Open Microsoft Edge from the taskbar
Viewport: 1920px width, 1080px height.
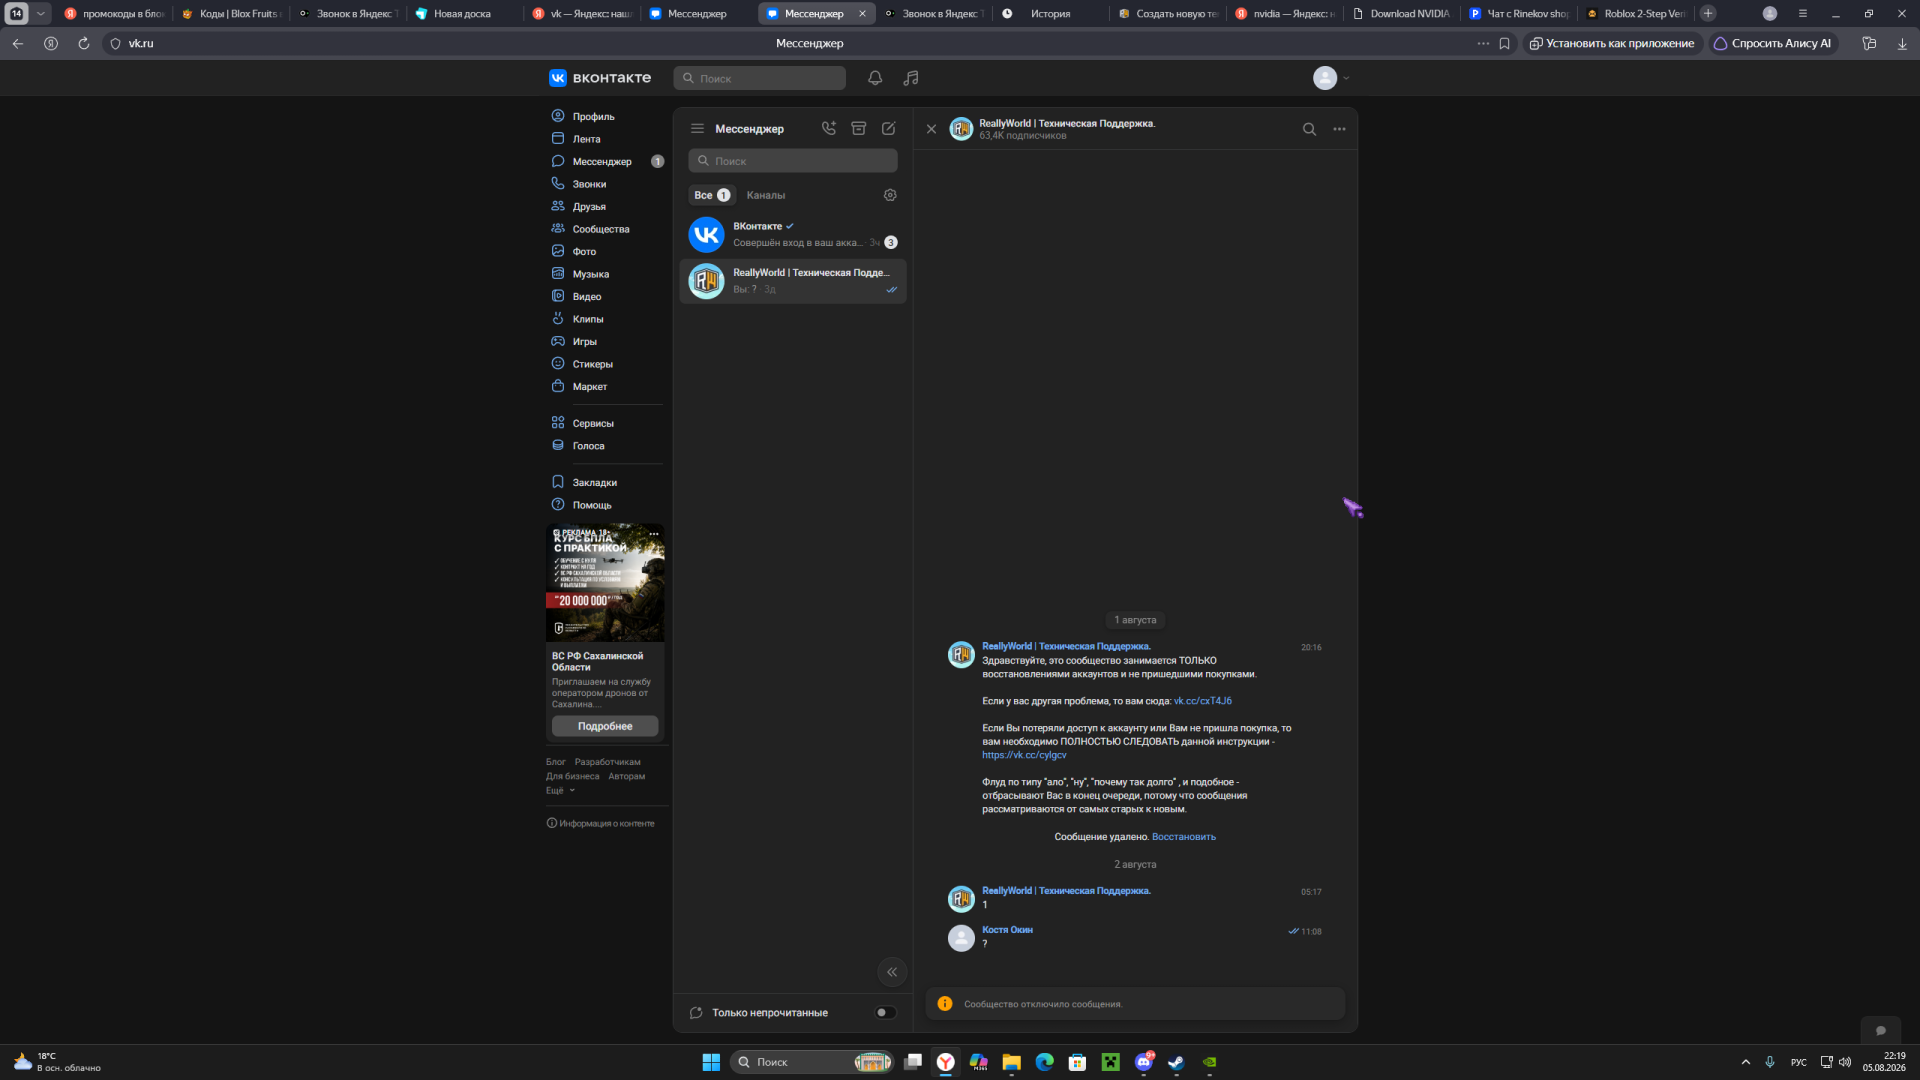(1044, 1062)
